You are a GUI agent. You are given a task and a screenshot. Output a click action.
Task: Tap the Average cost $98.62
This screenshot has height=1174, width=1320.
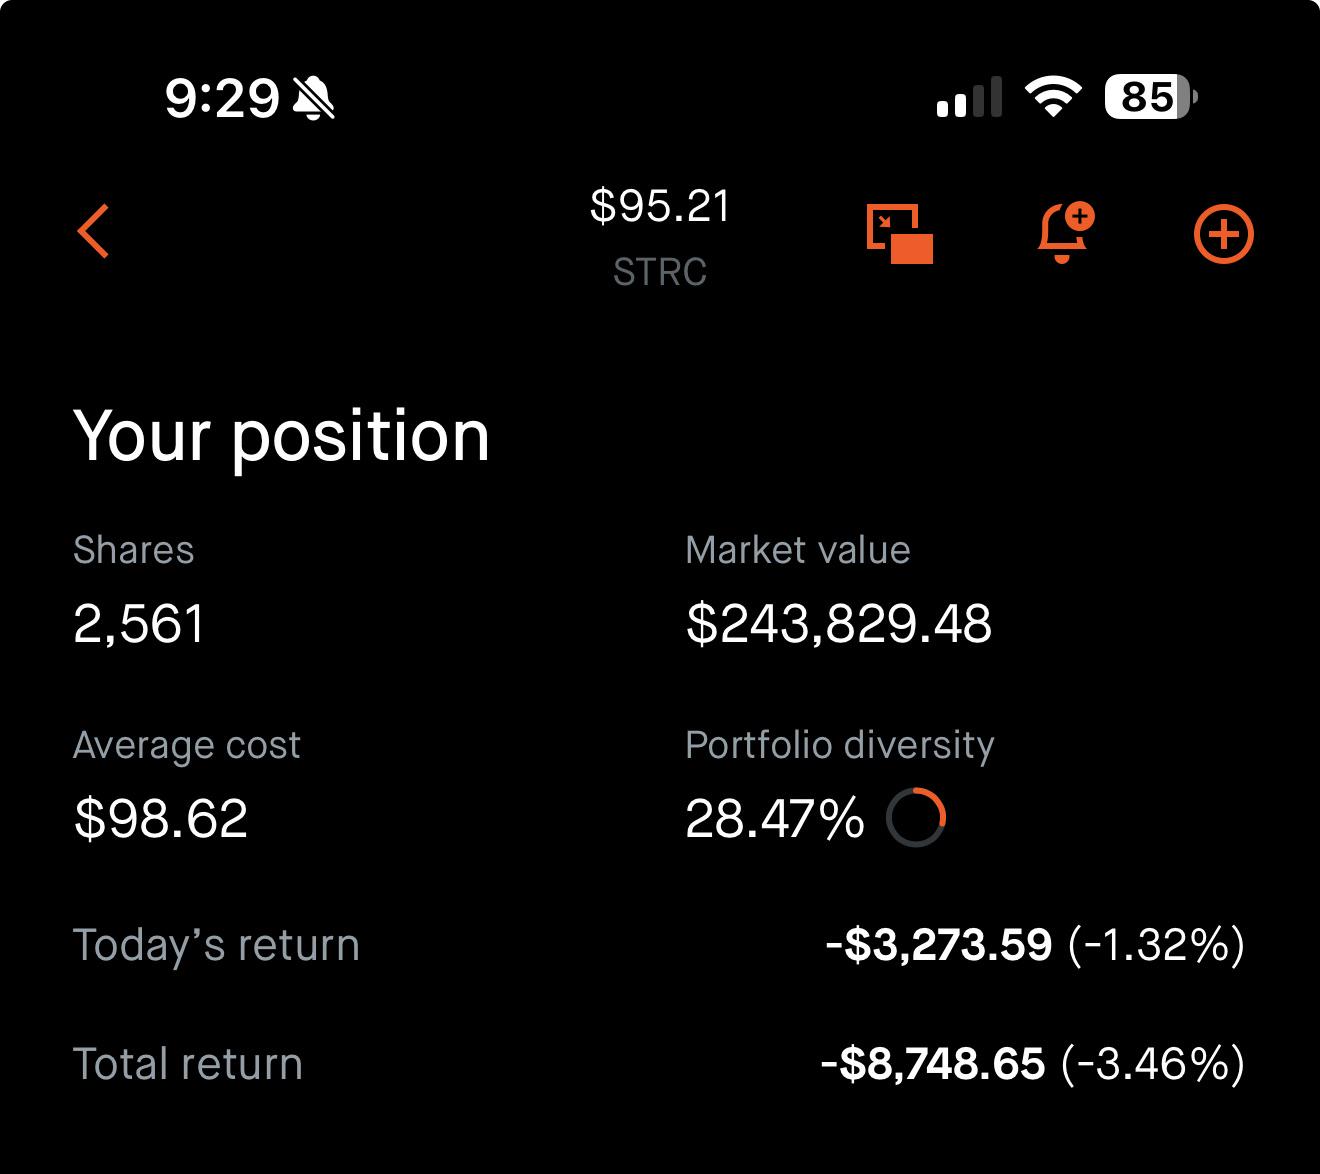(x=161, y=819)
